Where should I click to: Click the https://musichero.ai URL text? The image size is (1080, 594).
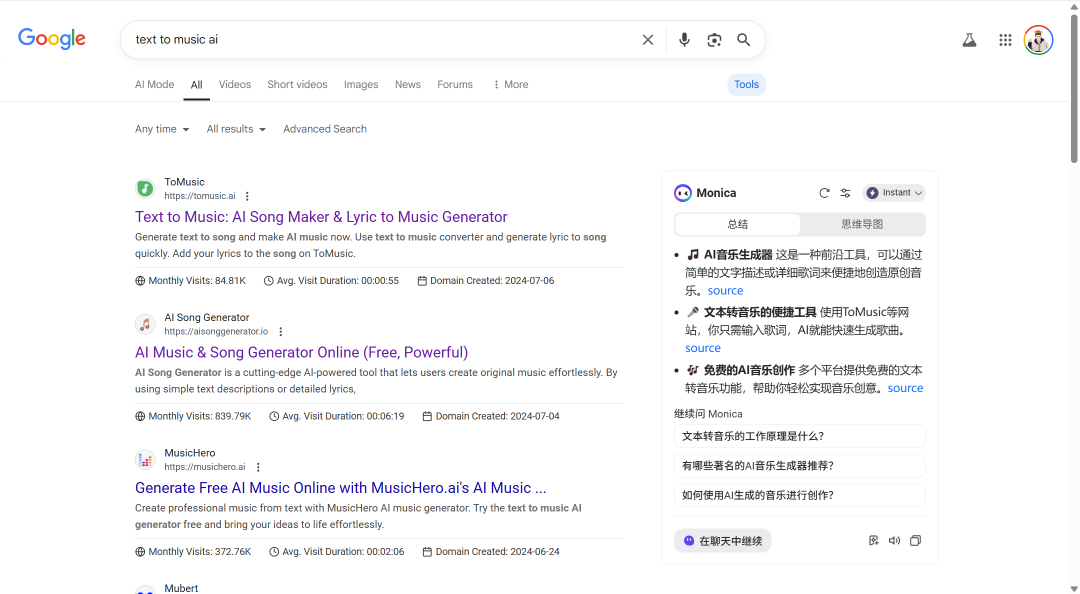pyautogui.click(x=205, y=467)
